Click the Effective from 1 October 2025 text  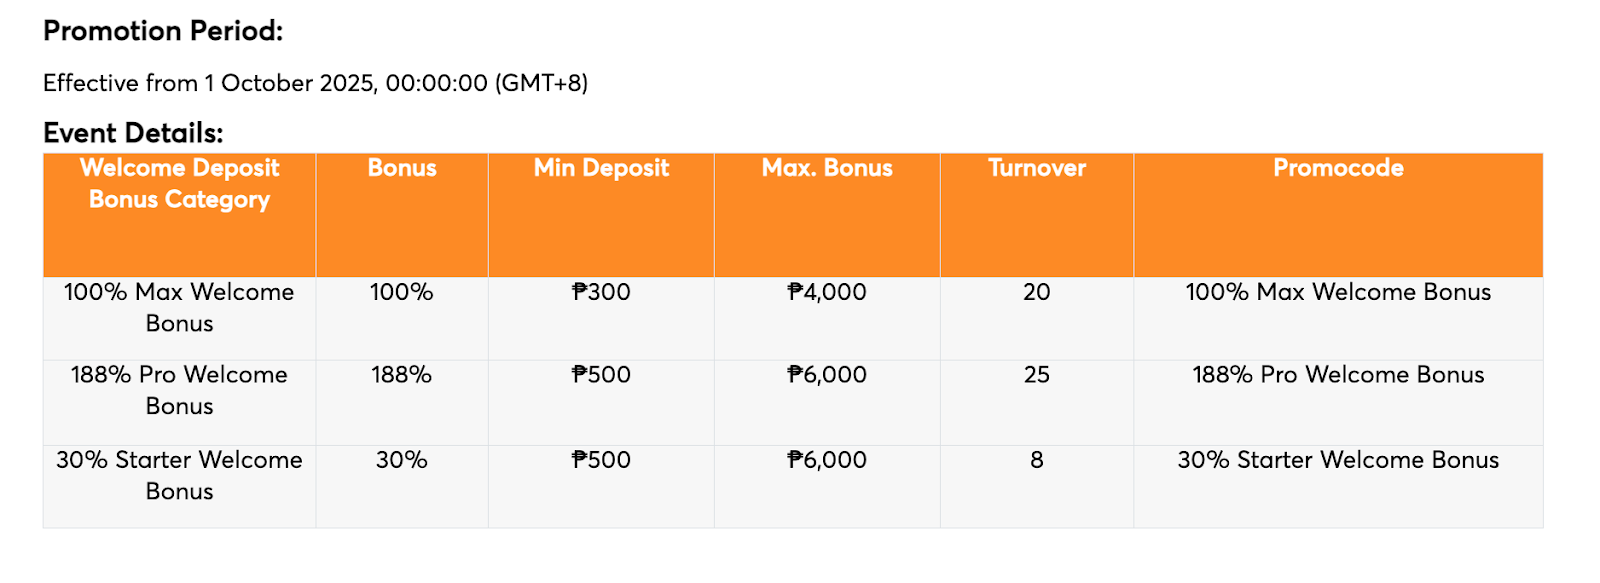tap(315, 83)
